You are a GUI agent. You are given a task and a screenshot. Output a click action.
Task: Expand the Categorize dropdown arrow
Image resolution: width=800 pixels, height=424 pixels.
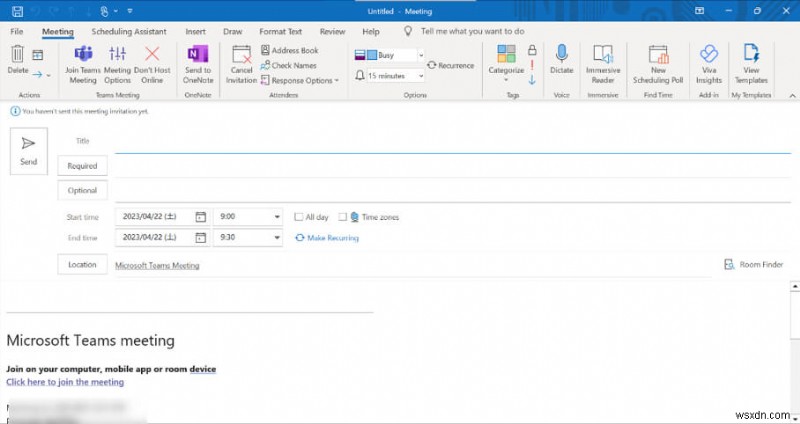[x=506, y=80]
